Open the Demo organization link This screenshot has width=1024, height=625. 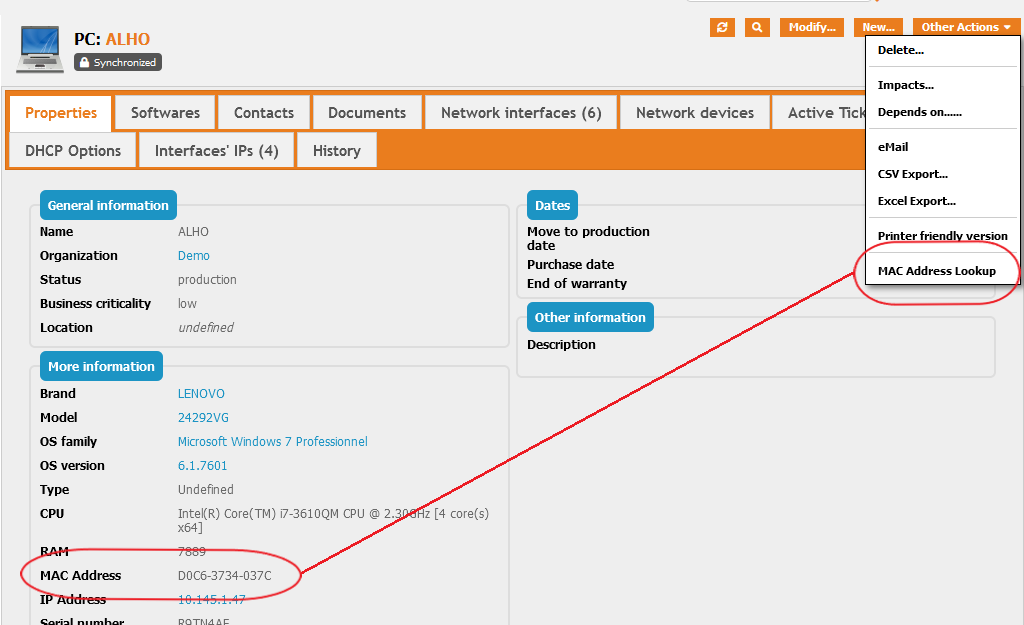(x=193, y=256)
